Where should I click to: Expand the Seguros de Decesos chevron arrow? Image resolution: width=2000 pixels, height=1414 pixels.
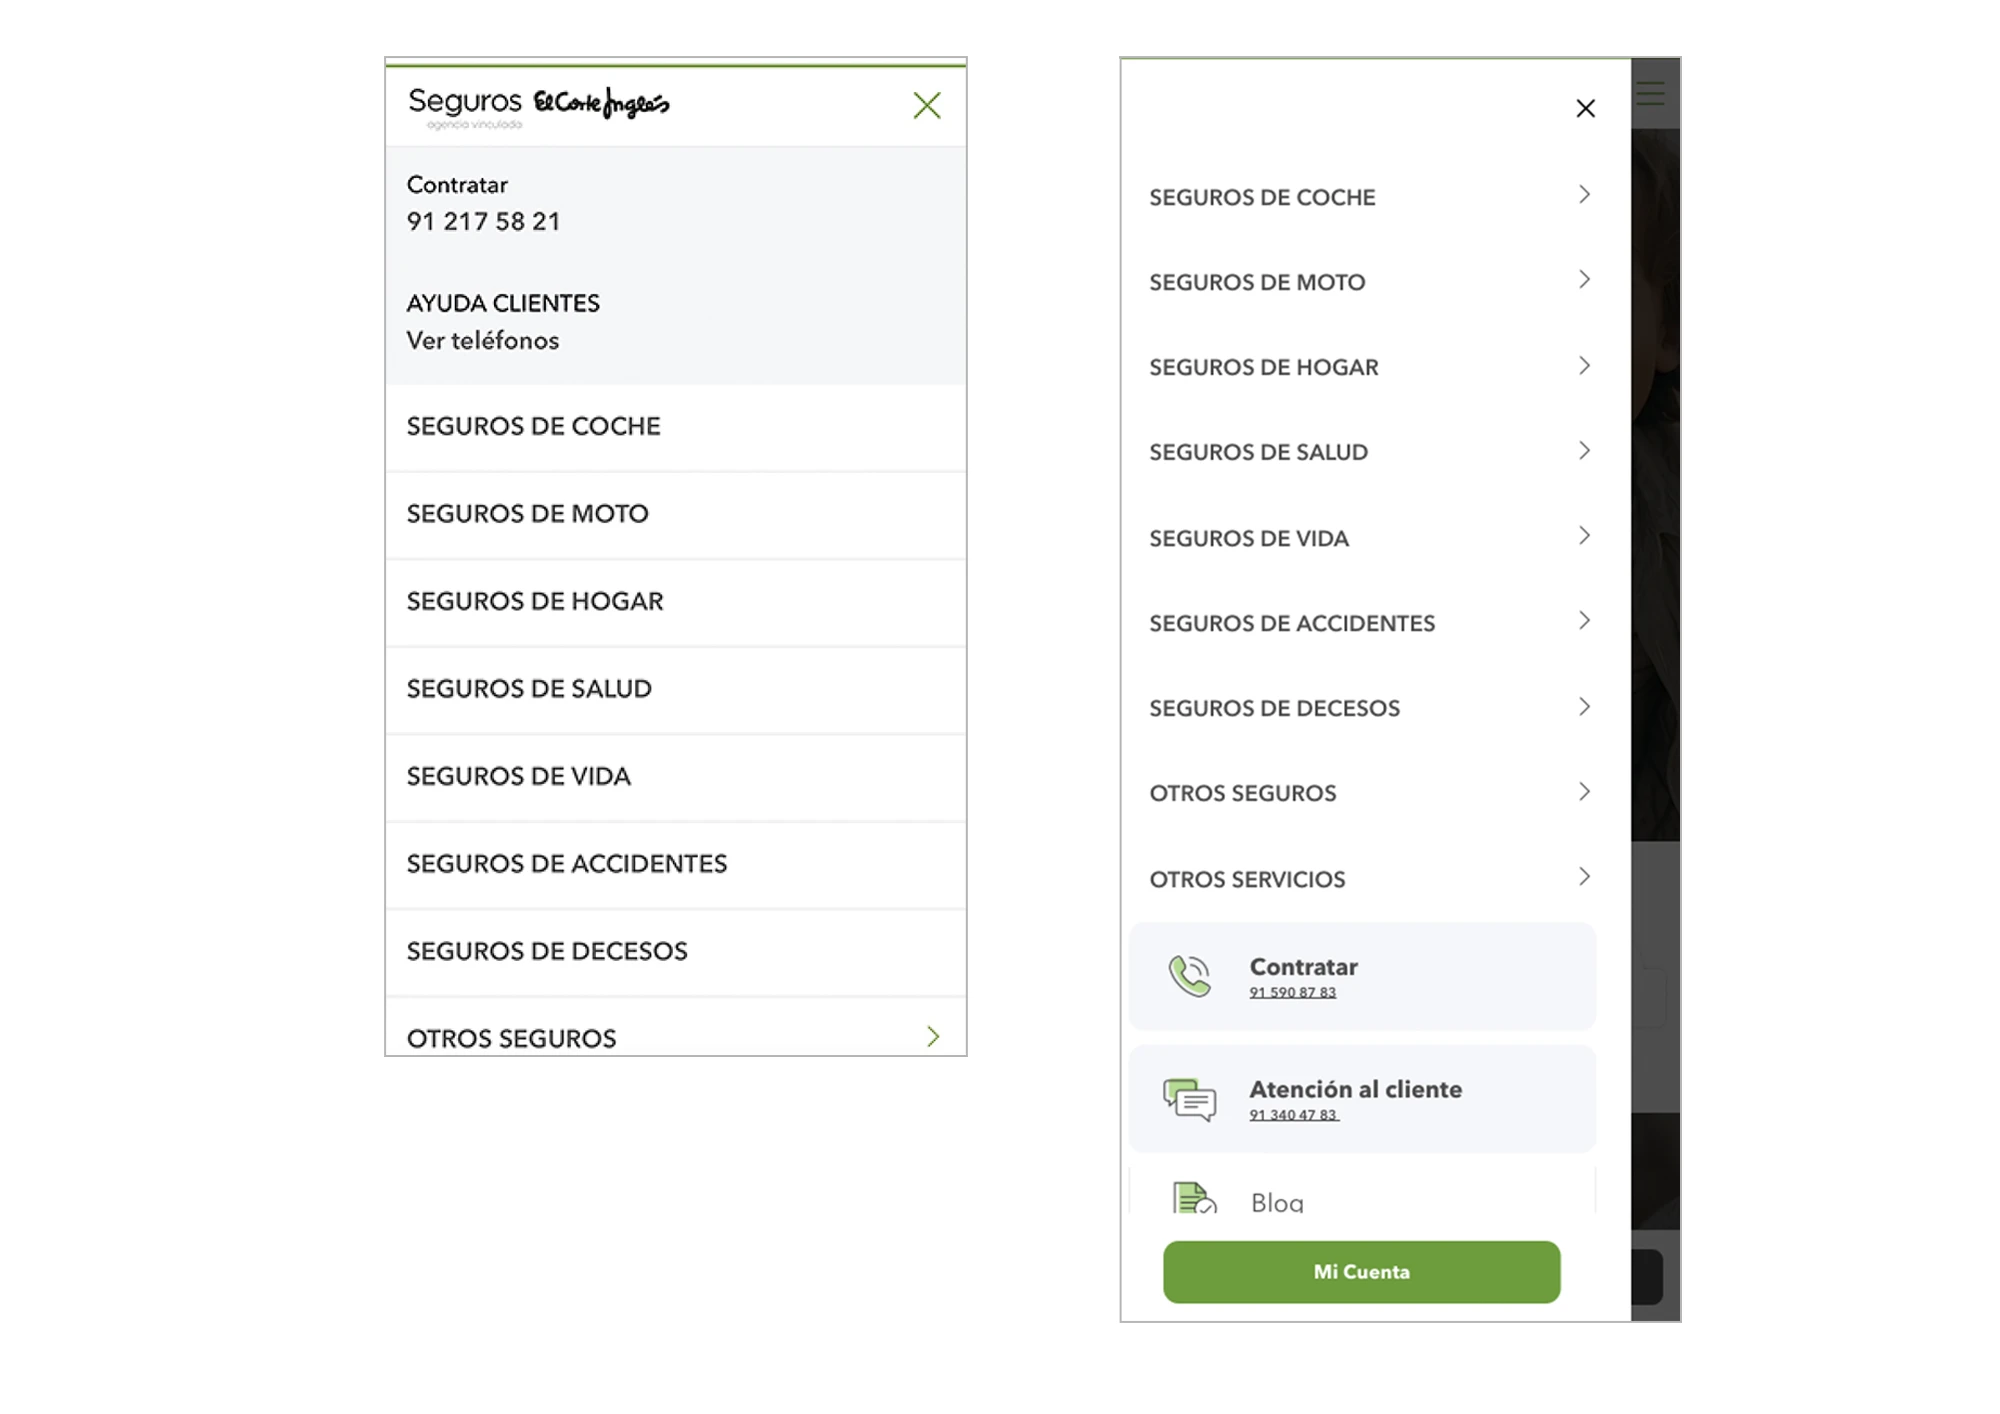click(1584, 707)
